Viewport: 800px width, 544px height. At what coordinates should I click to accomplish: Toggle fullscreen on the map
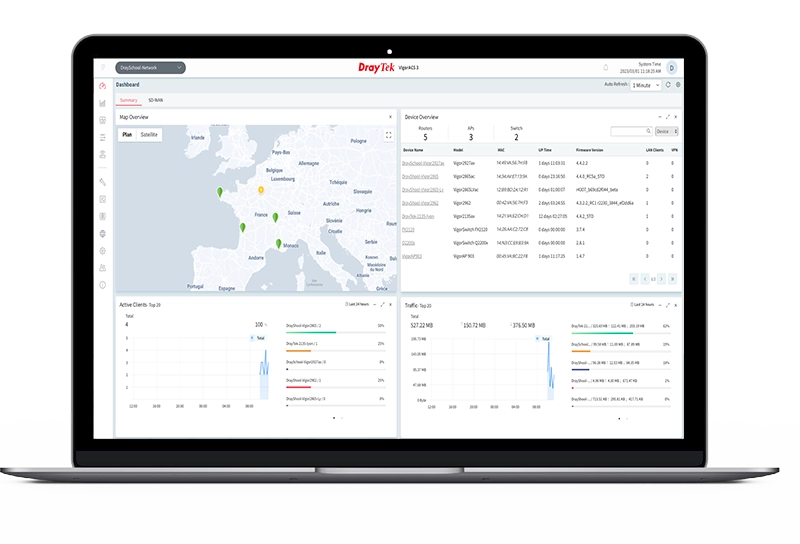coord(388,135)
